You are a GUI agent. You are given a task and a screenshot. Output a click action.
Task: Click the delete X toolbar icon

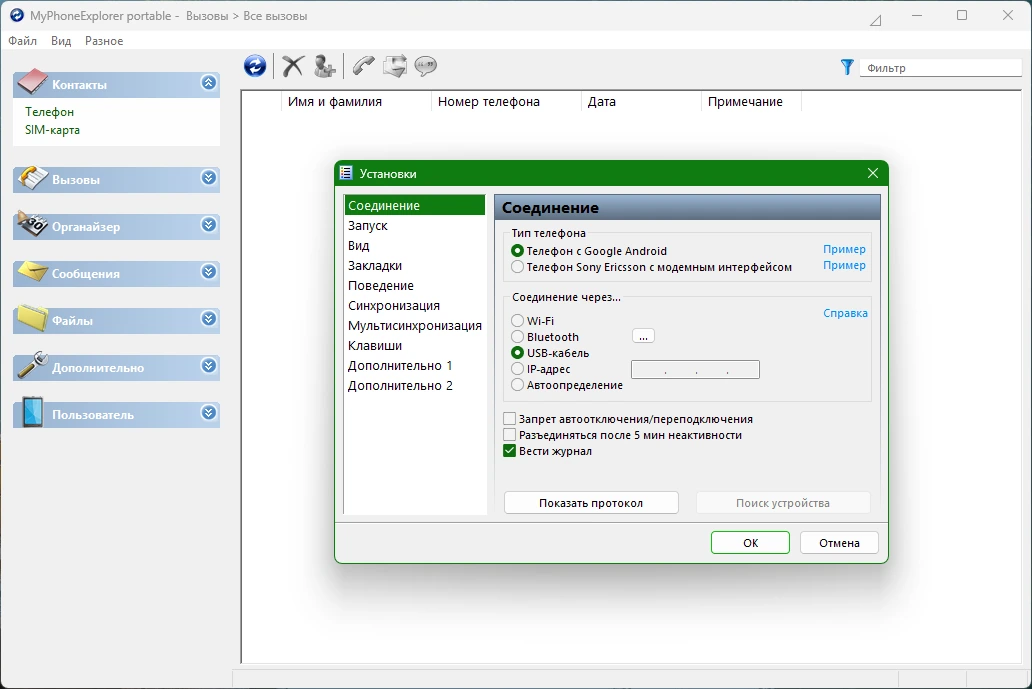pos(293,66)
